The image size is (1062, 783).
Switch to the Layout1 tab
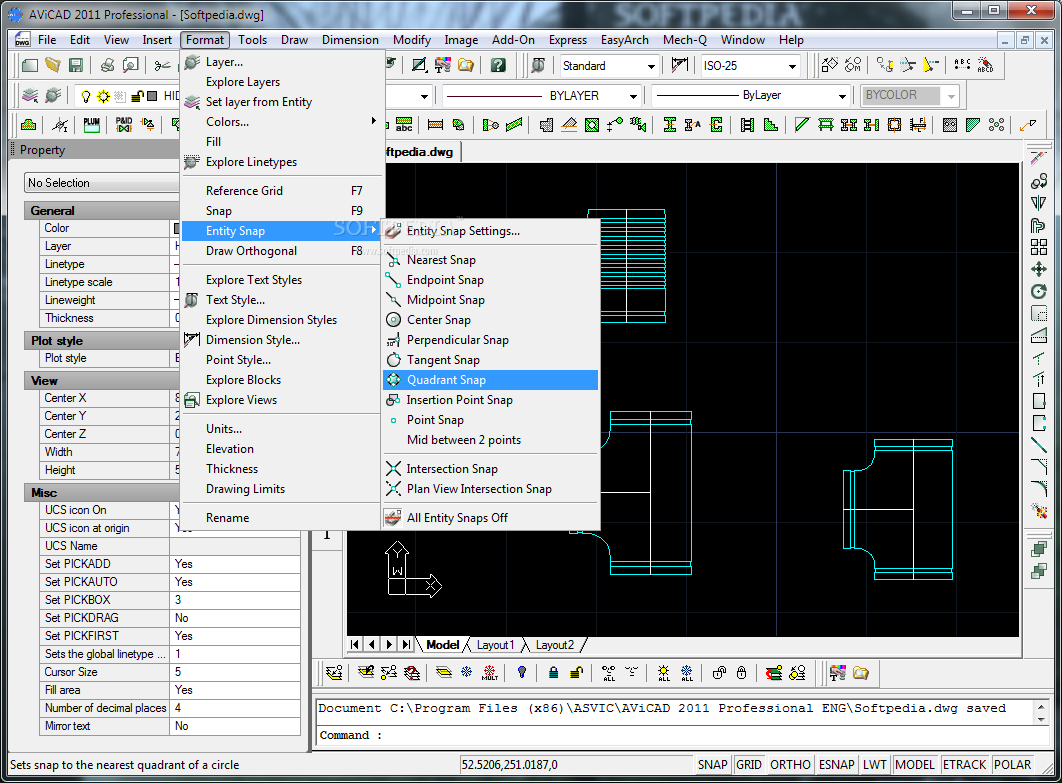pos(495,645)
